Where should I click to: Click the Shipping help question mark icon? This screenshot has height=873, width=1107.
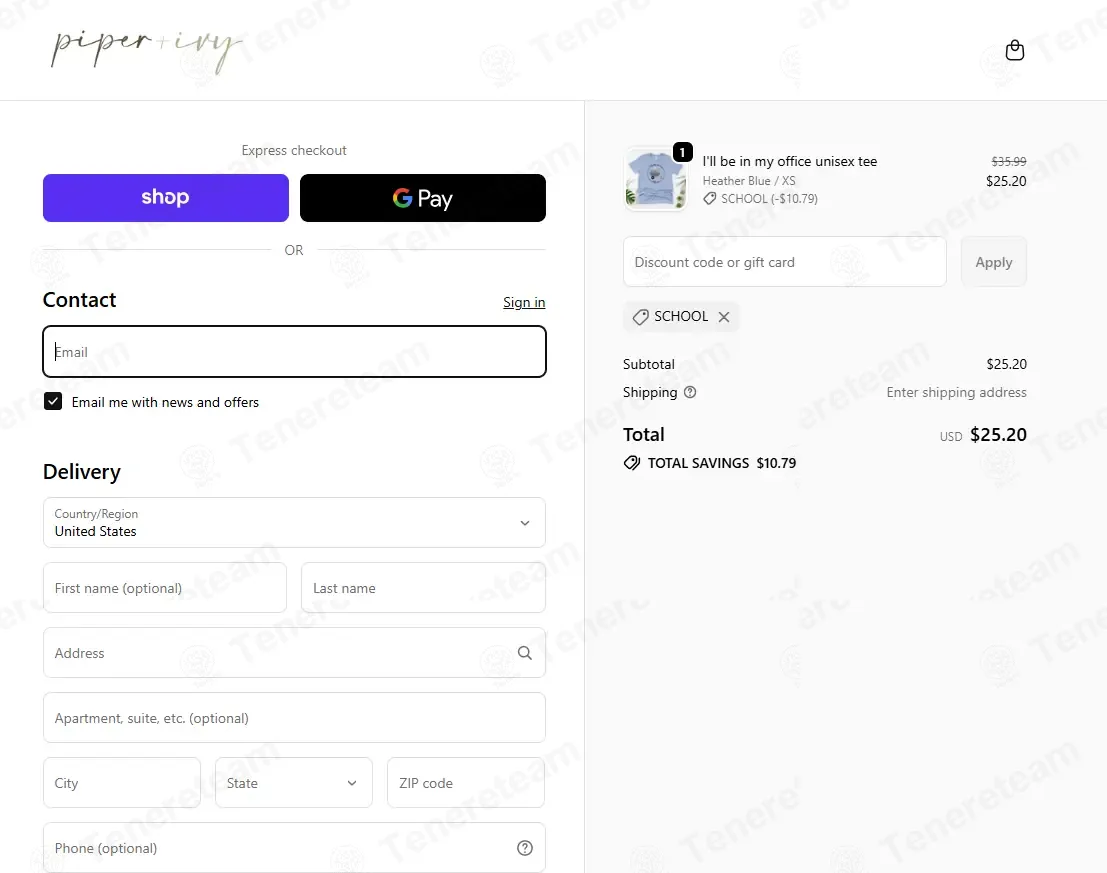click(690, 392)
